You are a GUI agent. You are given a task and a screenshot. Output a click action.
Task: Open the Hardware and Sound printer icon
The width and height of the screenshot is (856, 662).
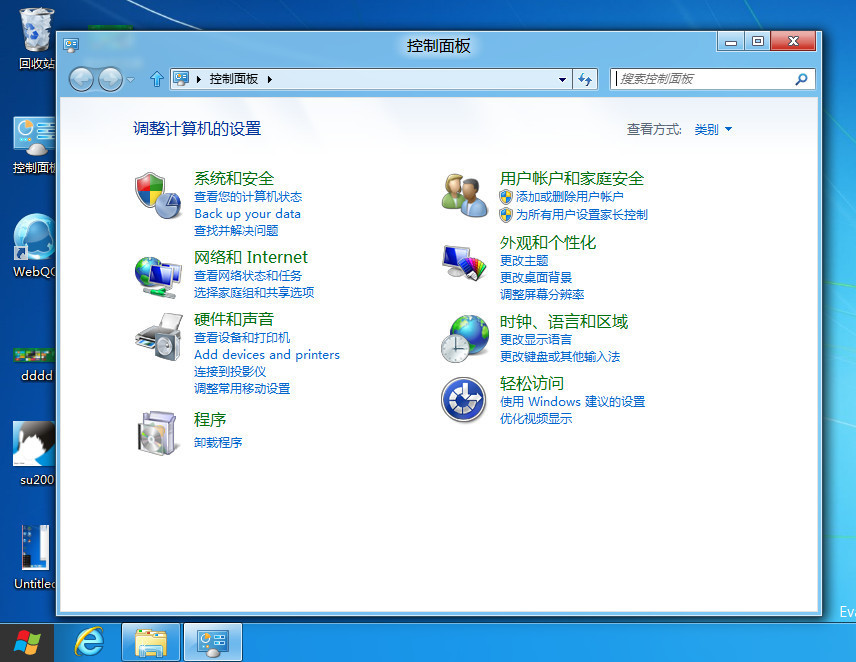pyautogui.click(x=158, y=337)
